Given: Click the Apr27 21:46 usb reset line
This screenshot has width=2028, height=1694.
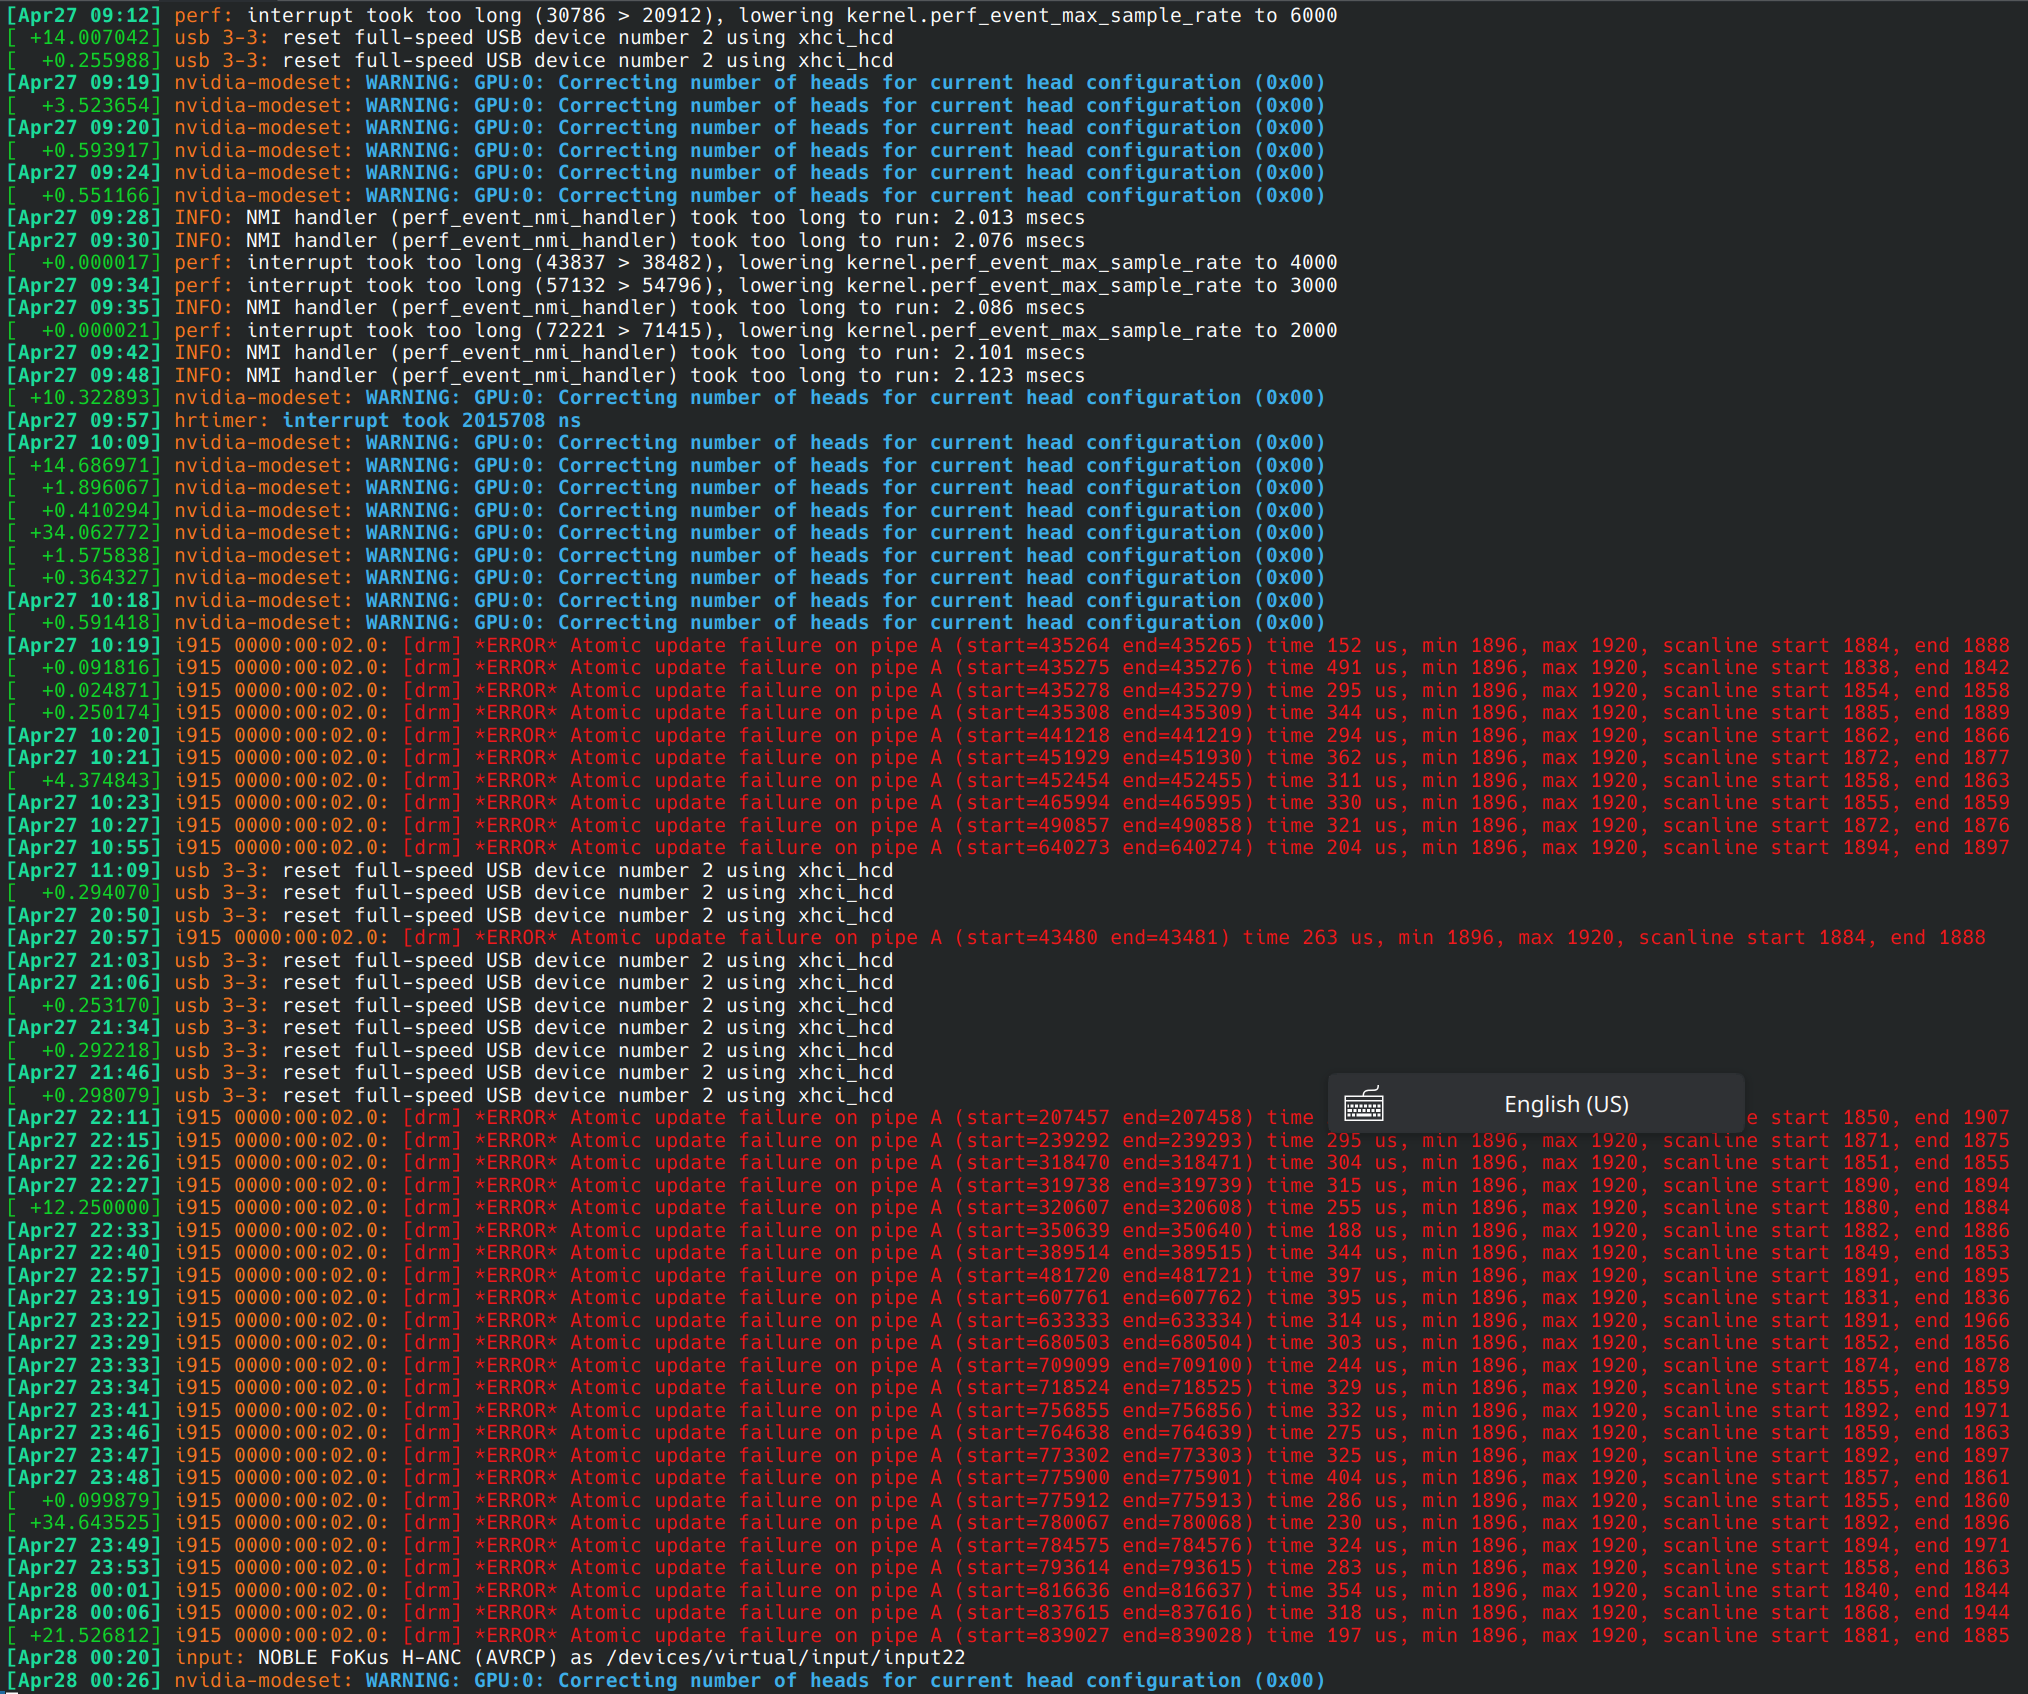Looking at the screenshot, I should coord(533,1072).
